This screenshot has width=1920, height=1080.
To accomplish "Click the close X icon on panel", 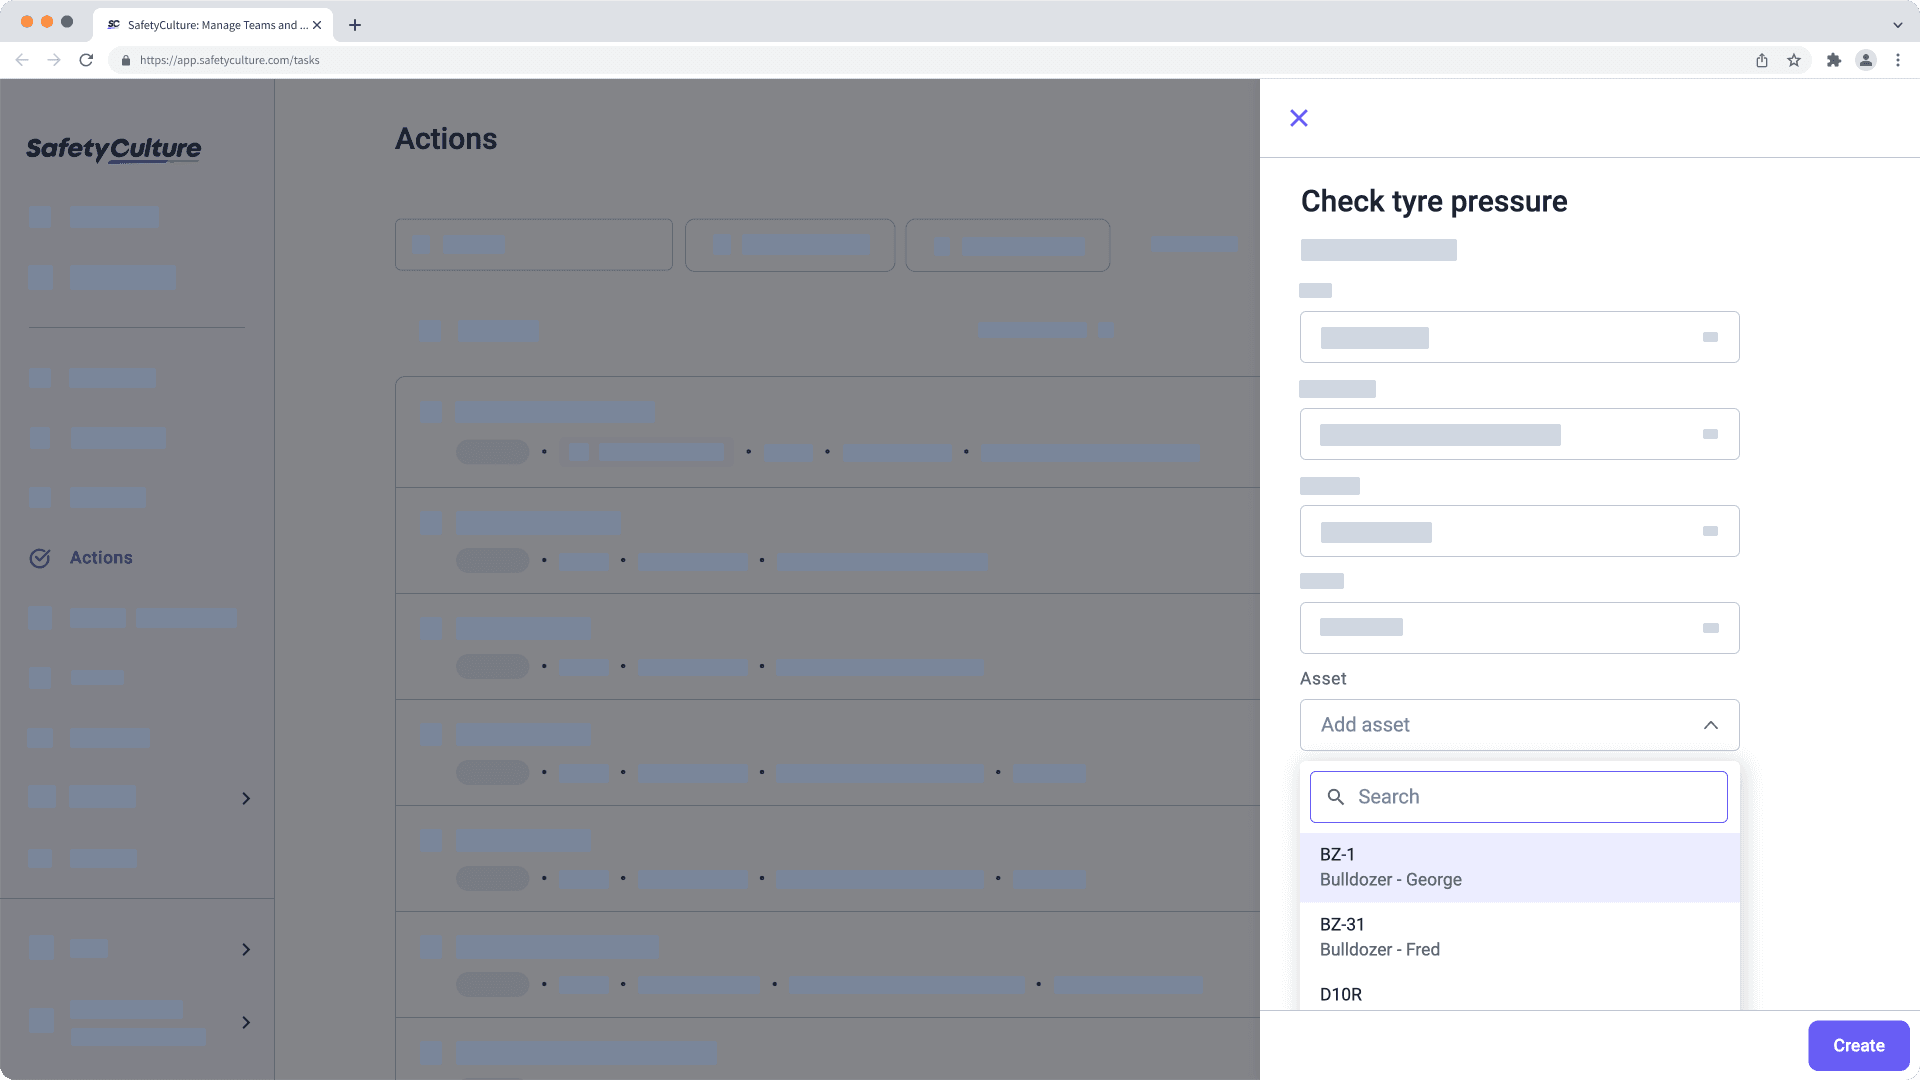I will coord(1298,117).
